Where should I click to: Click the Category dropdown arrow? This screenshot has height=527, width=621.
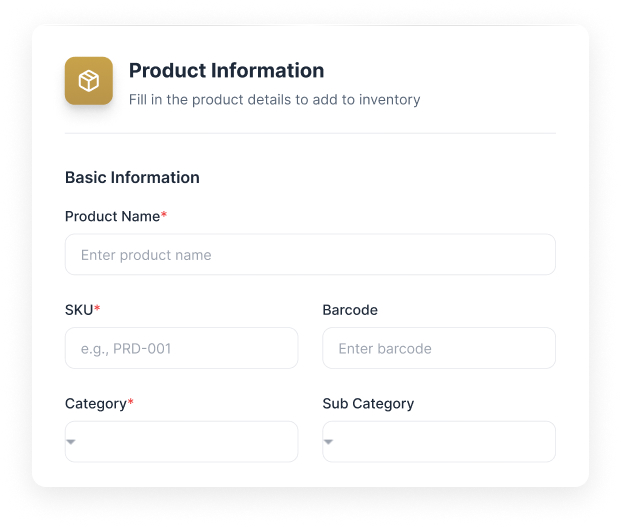[71, 441]
